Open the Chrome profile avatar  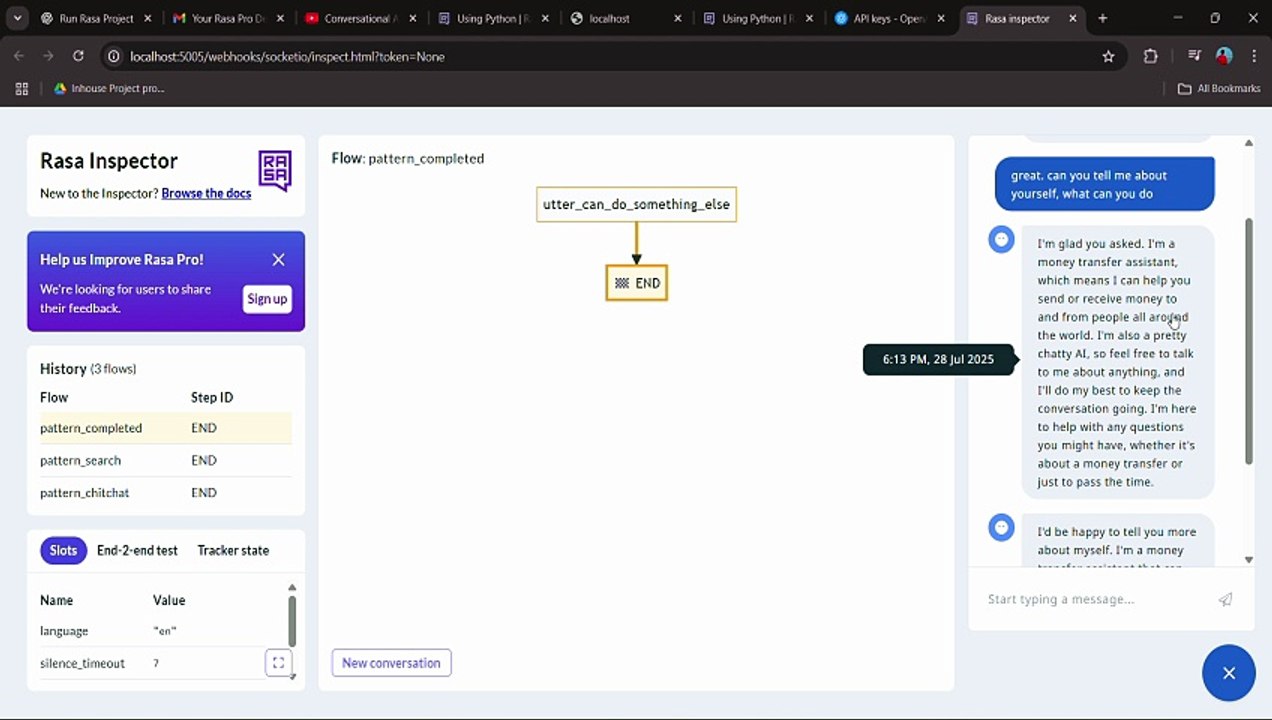click(x=1224, y=56)
